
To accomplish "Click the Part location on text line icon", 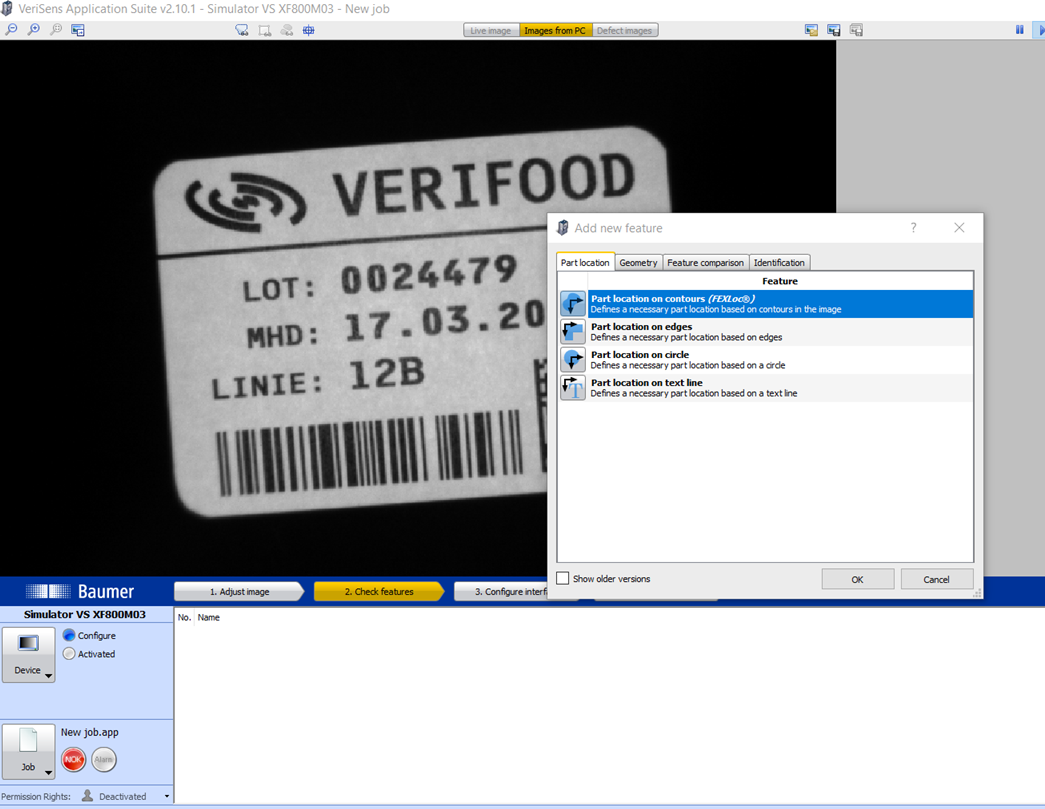I will tap(572, 388).
